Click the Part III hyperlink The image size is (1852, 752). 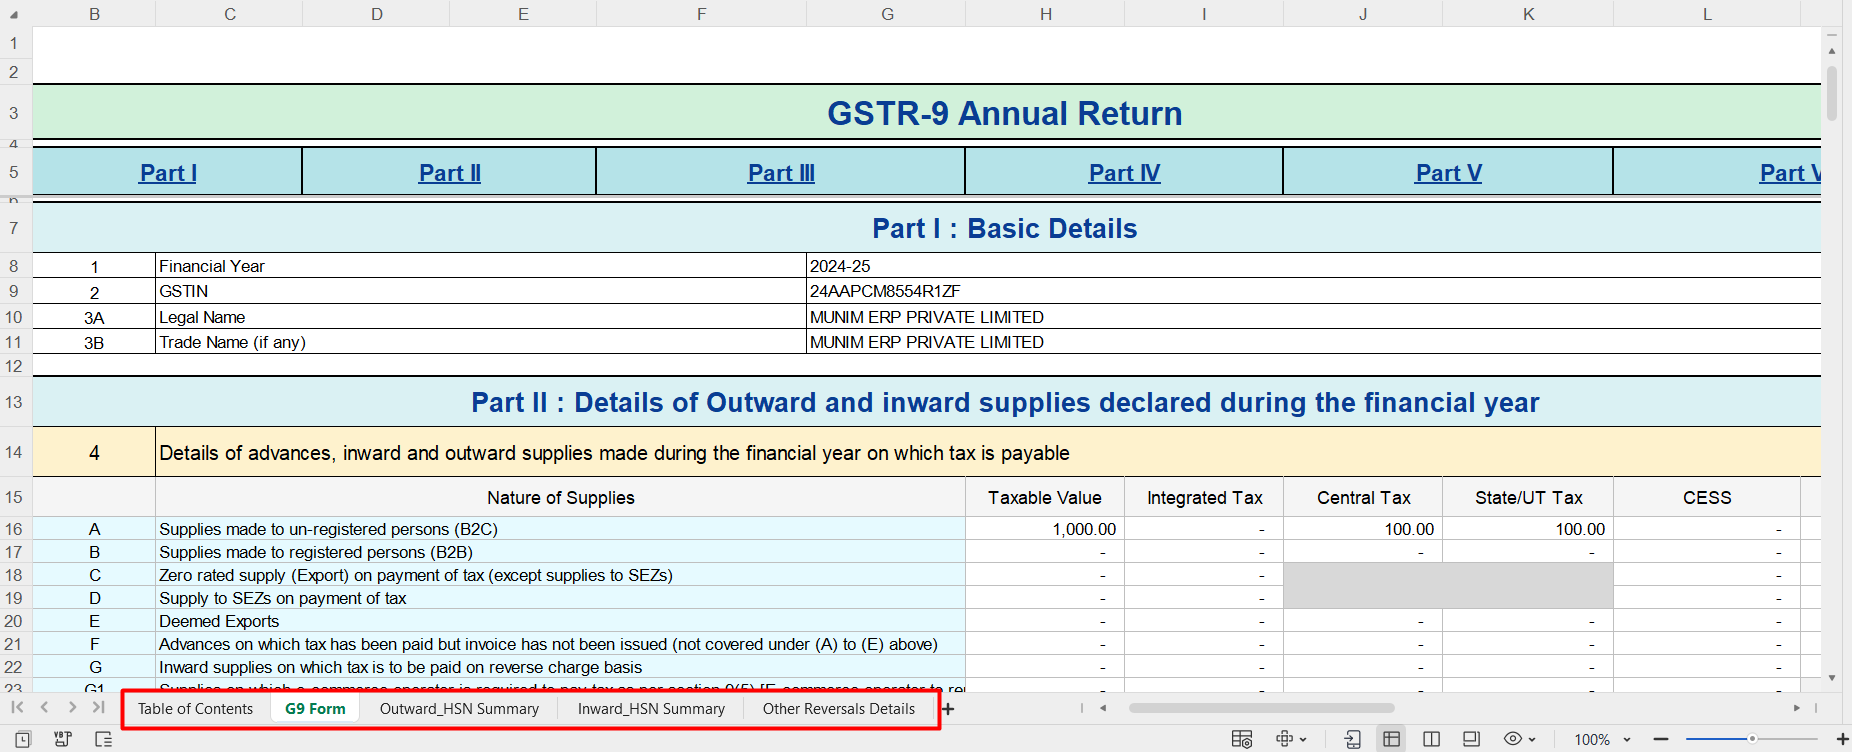coord(781,173)
